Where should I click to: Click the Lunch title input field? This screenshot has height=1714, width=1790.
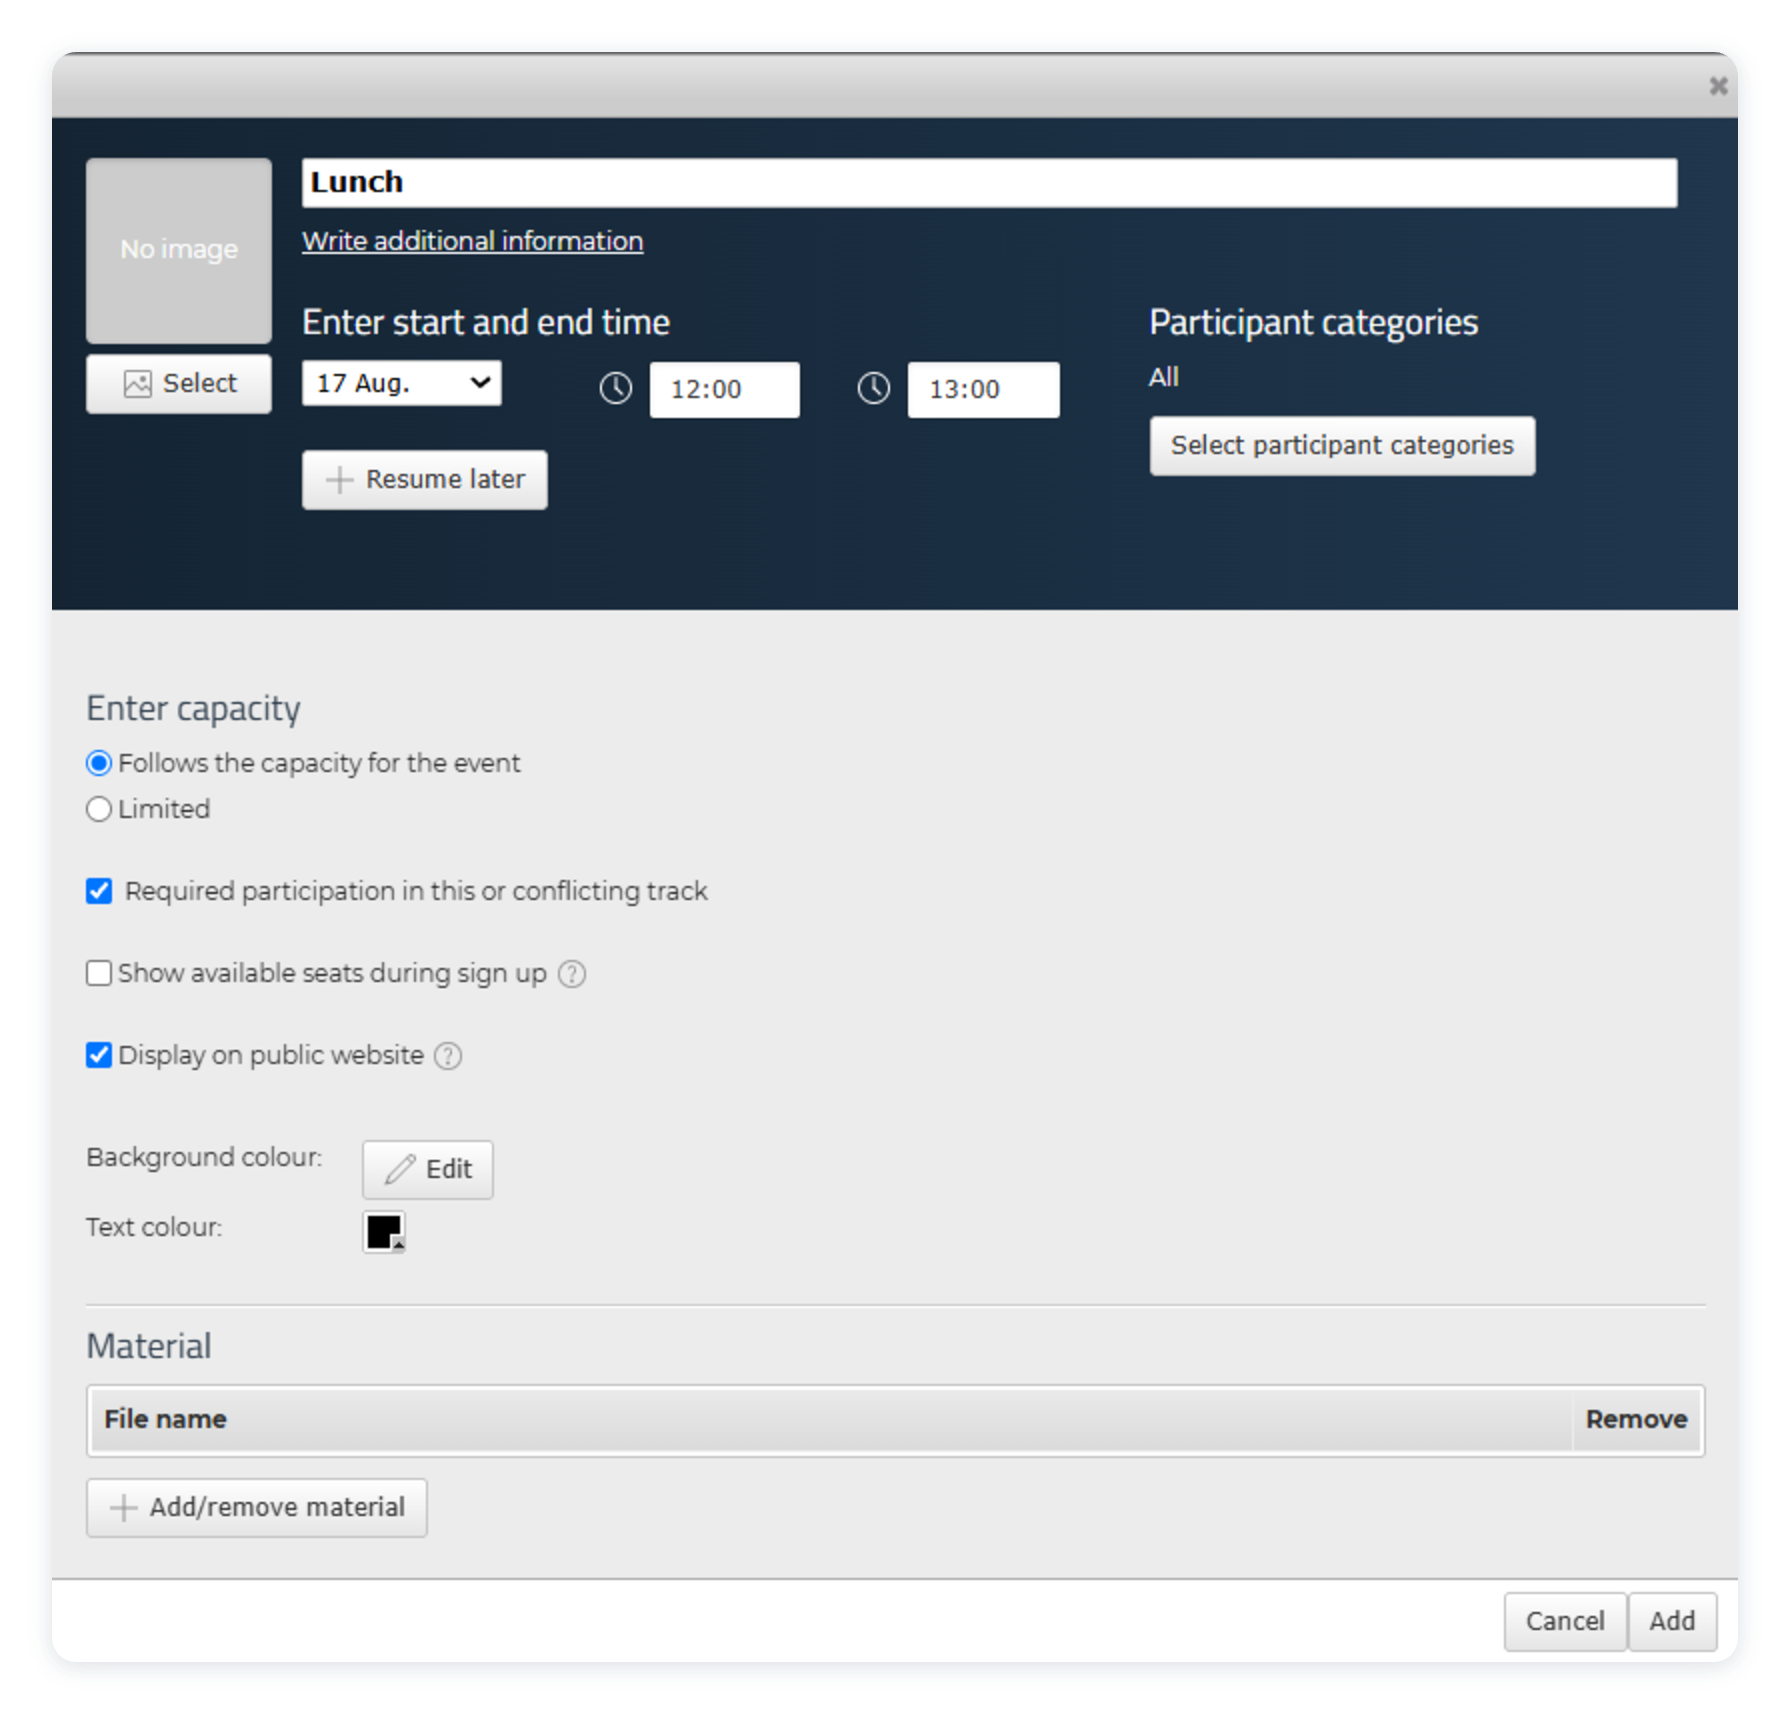[x=989, y=182]
